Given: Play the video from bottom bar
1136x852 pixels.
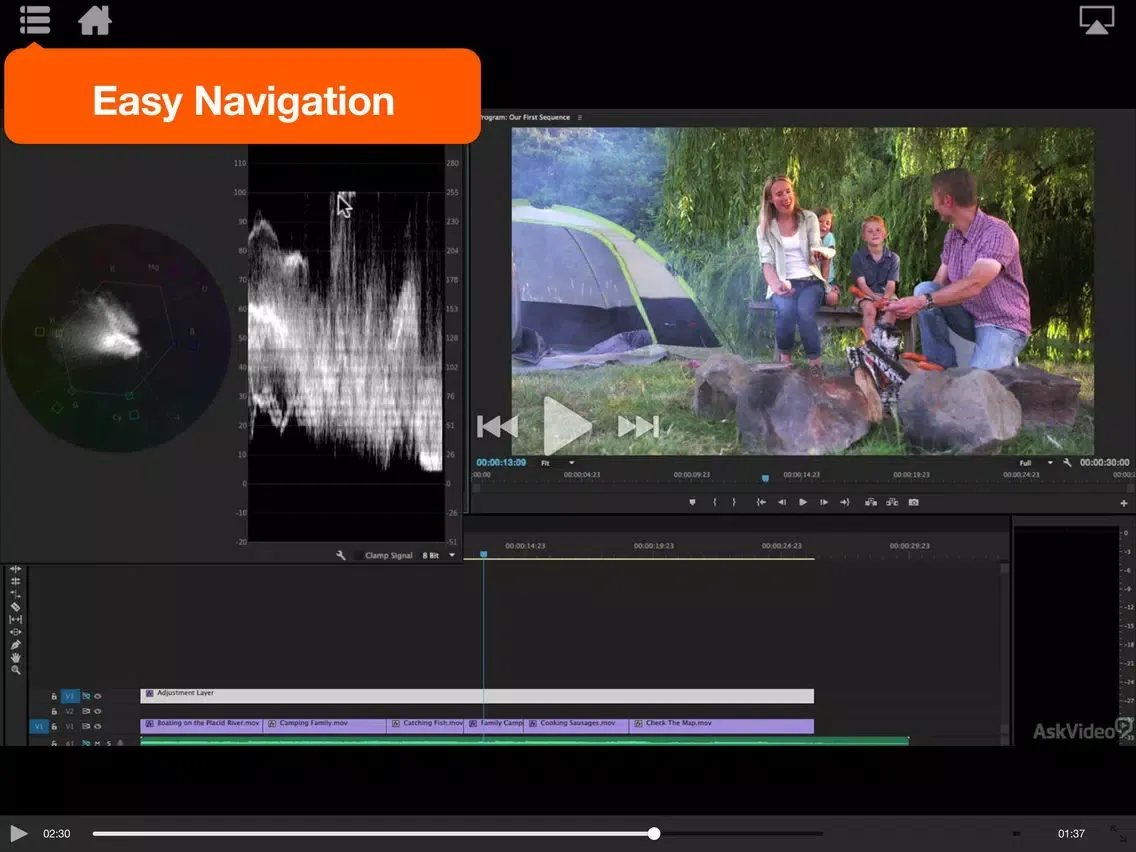Looking at the screenshot, I should (x=19, y=834).
